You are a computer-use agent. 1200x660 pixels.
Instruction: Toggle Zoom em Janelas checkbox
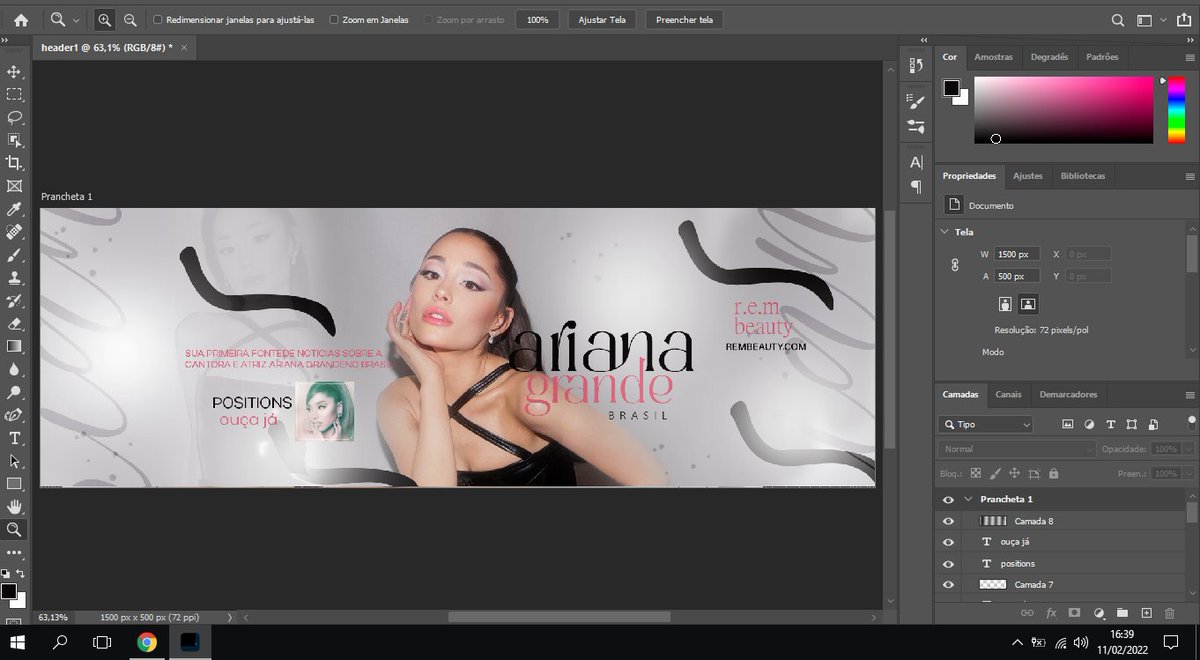click(335, 20)
